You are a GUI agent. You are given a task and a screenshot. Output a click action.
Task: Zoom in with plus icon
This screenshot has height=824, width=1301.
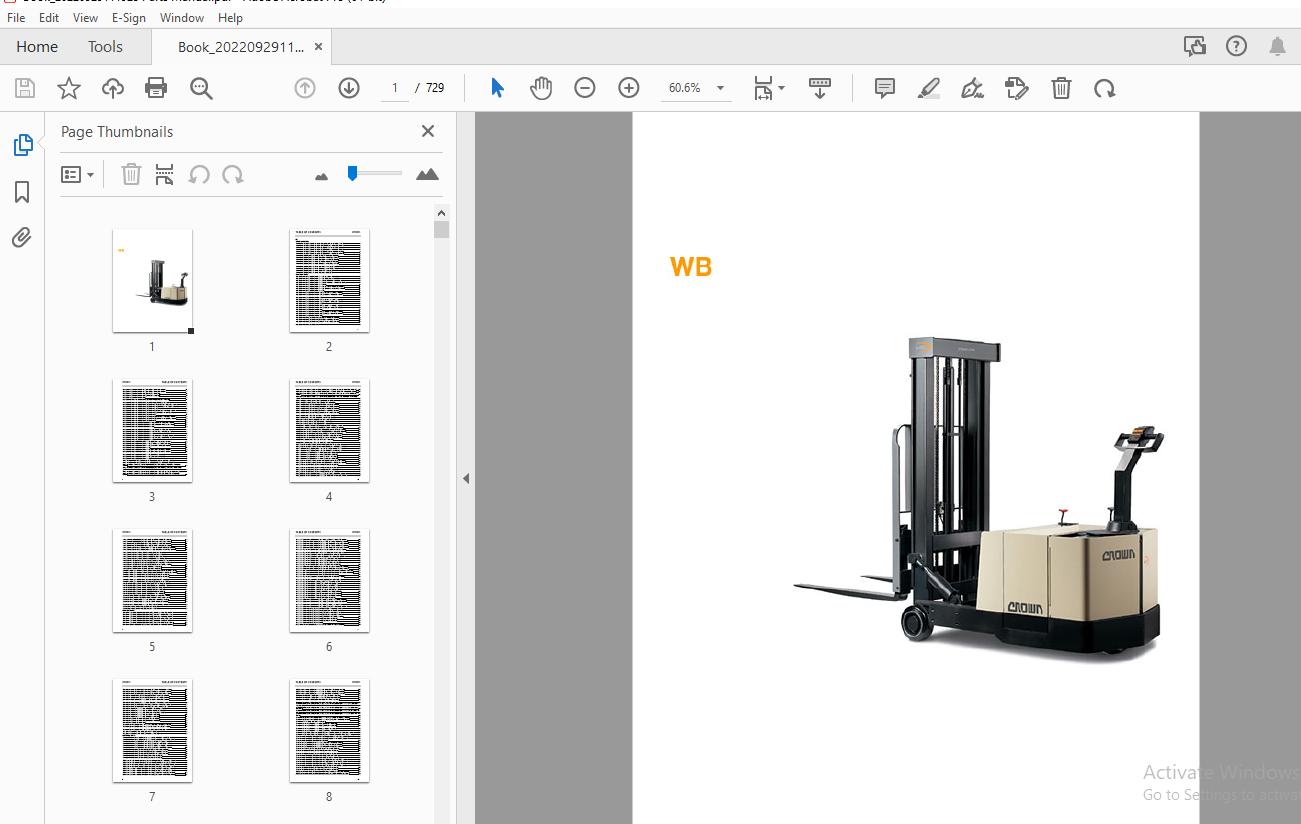coord(629,88)
